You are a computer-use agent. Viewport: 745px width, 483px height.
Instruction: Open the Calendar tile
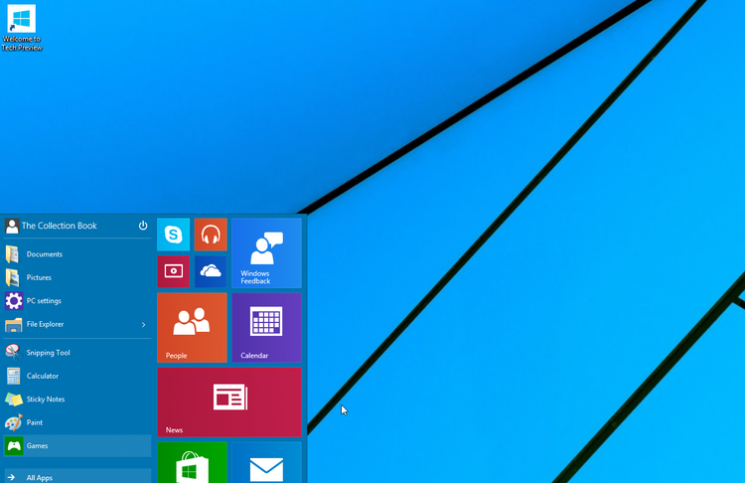click(x=267, y=328)
